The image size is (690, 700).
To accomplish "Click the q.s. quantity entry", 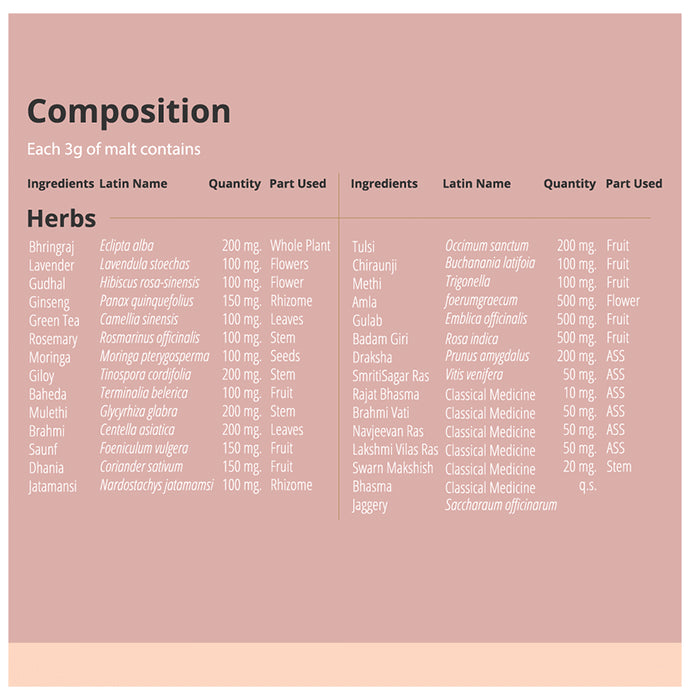I will tap(587, 486).
